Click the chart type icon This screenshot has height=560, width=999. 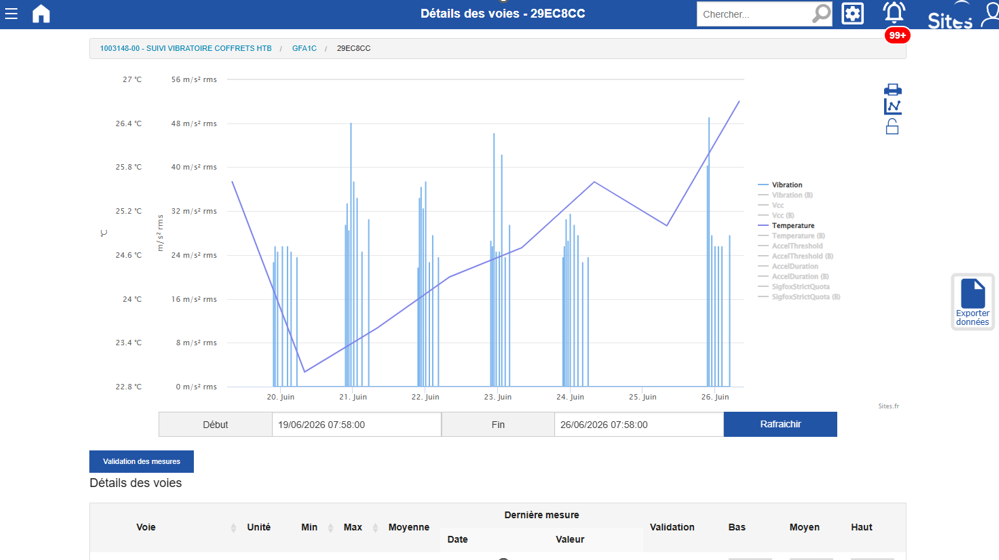coord(893,107)
